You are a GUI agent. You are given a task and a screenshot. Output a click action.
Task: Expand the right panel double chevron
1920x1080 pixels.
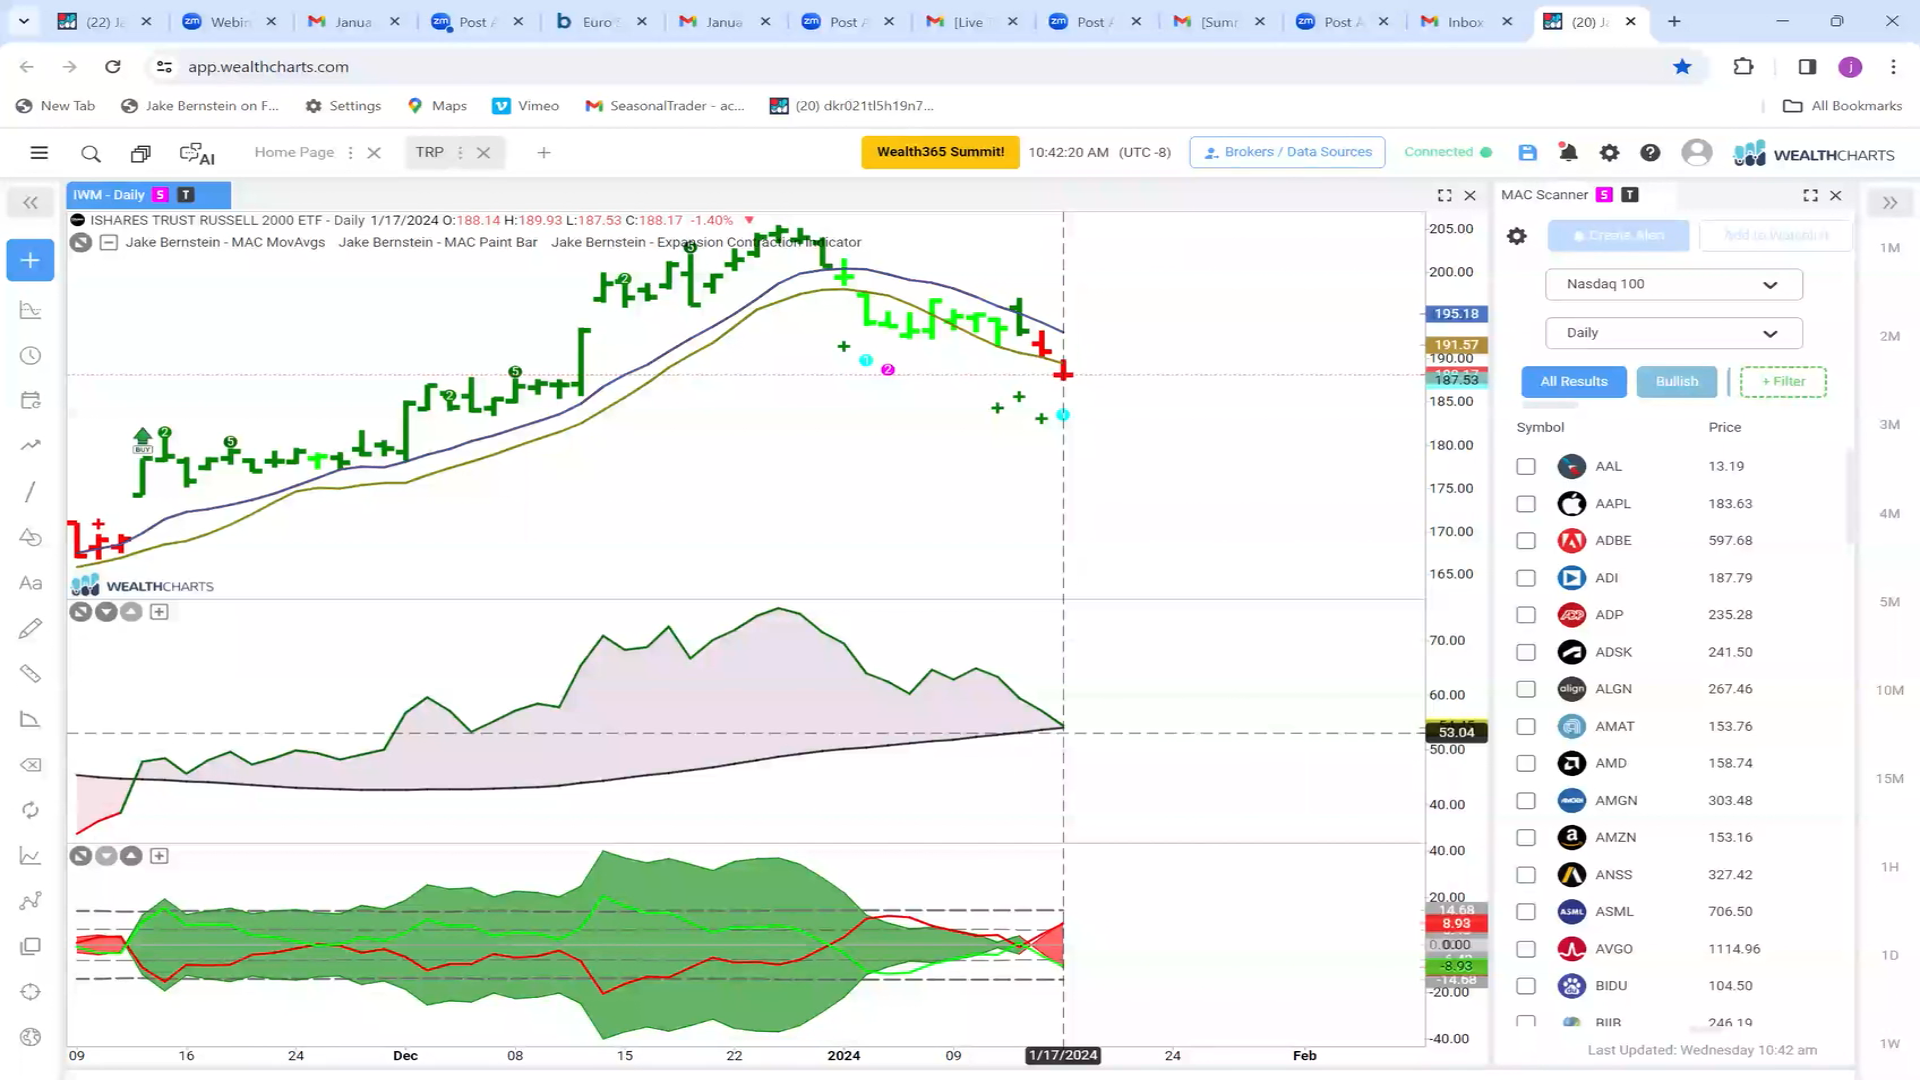coord(1889,203)
